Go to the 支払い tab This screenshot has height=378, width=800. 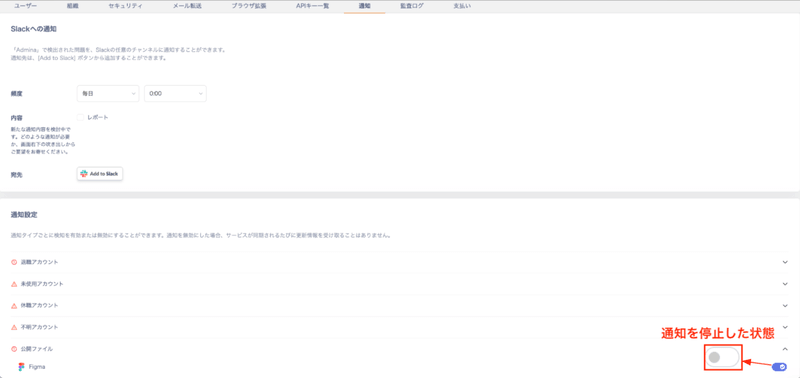[462, 7]
